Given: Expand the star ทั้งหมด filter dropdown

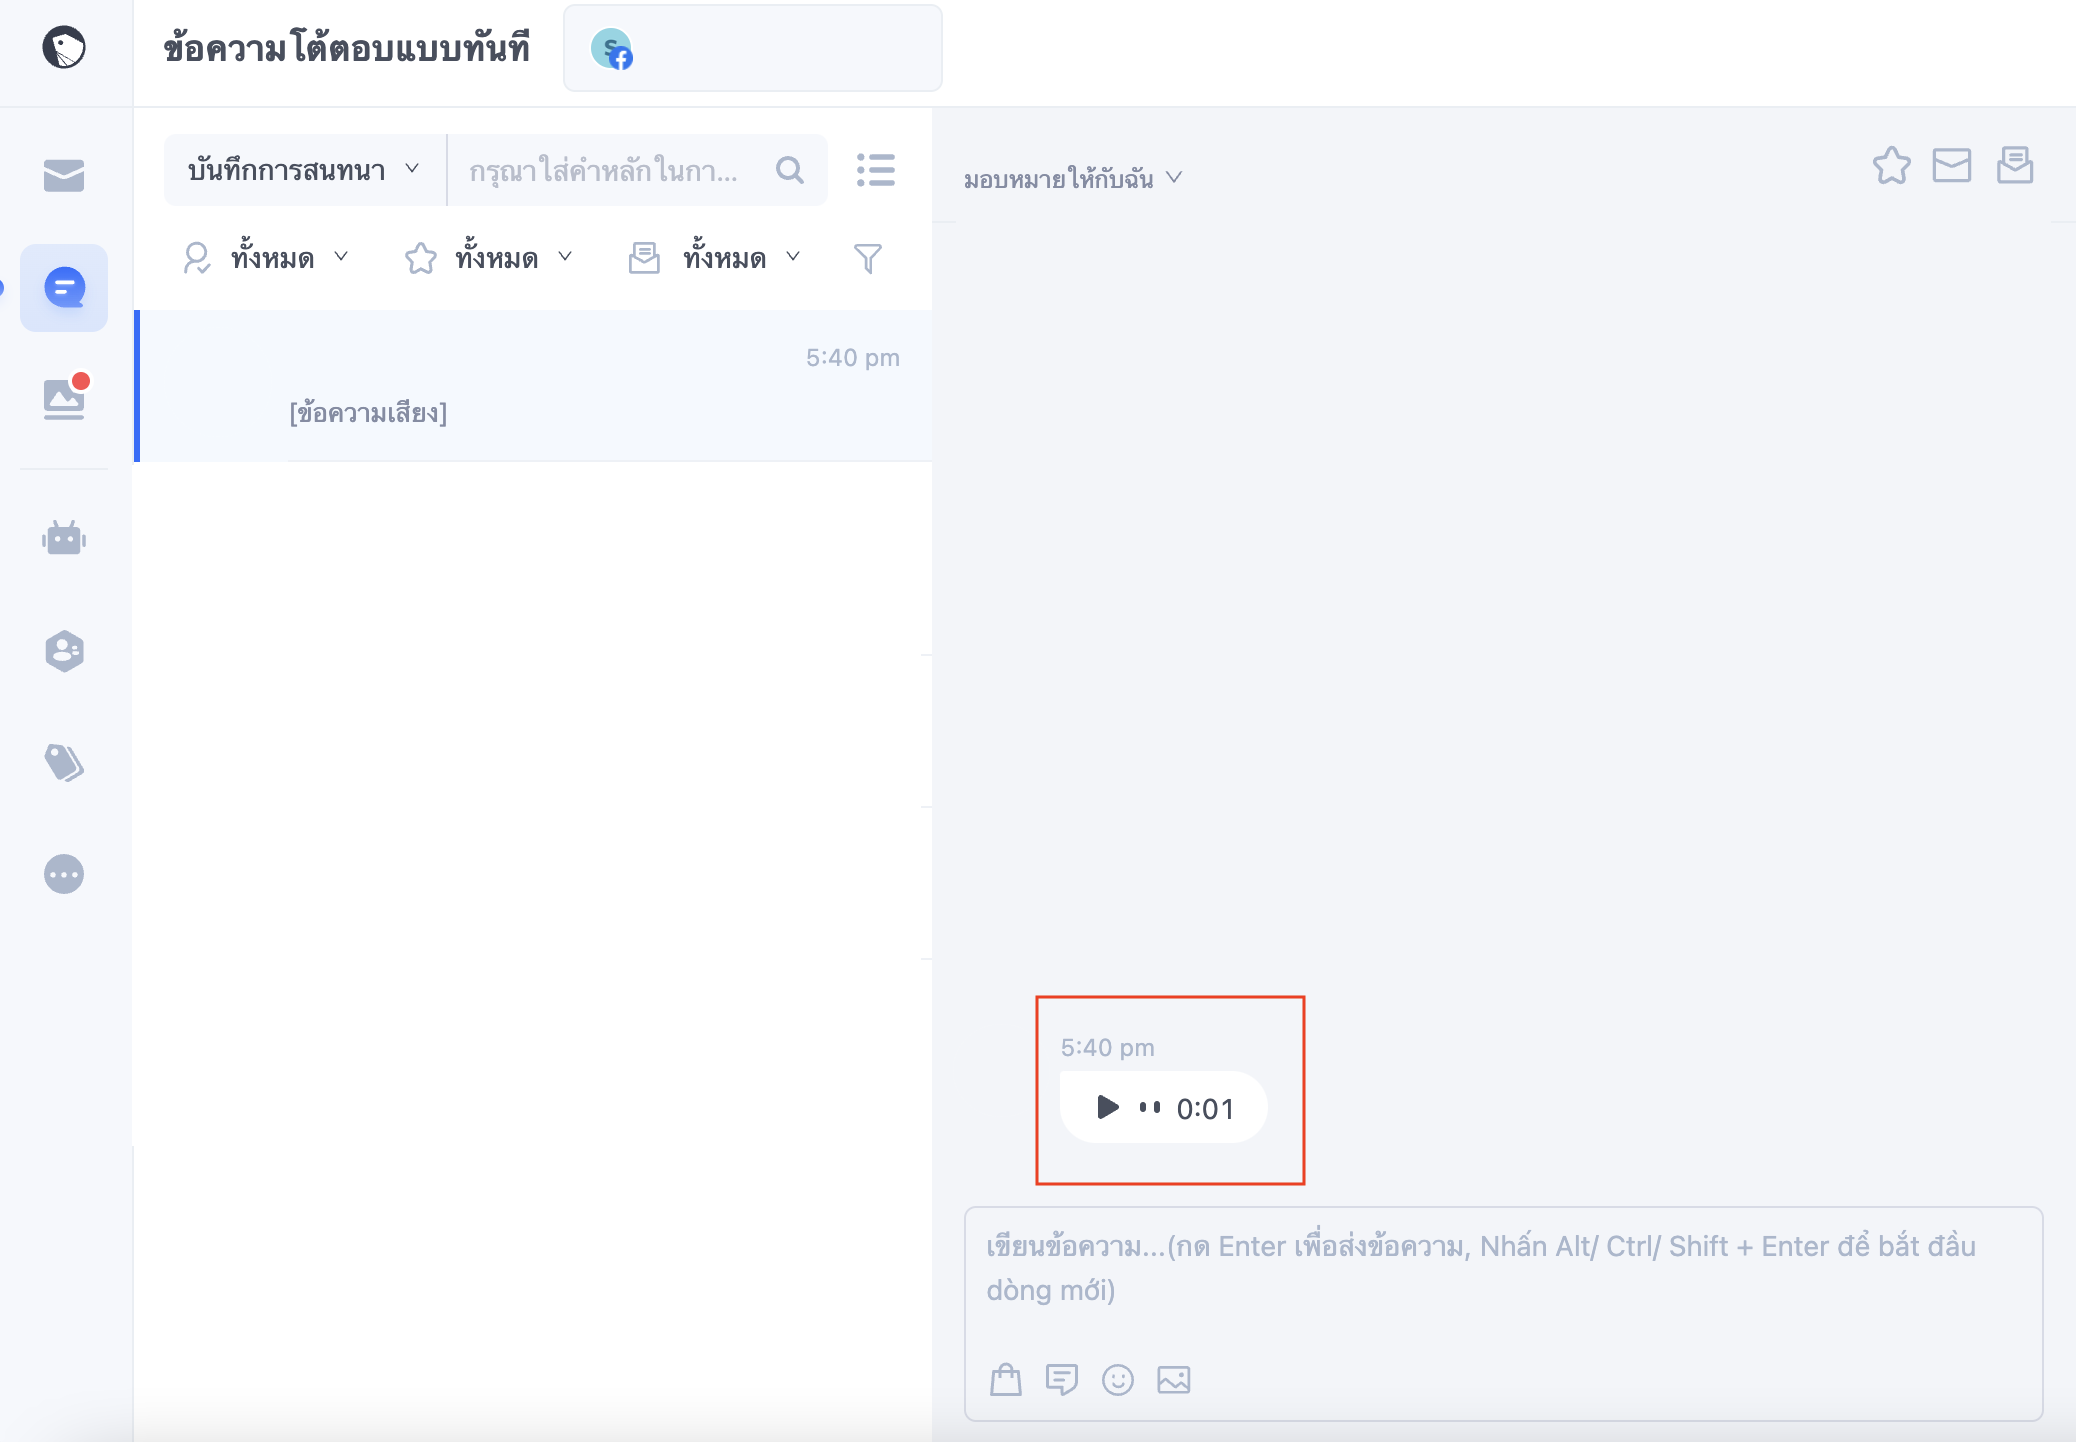Looking at the screenshot, I should [x=490, y=258].
